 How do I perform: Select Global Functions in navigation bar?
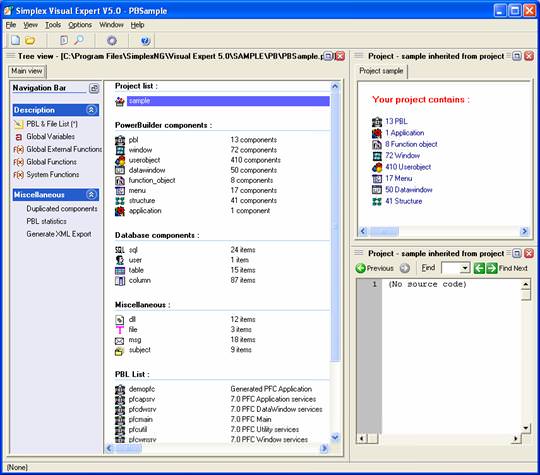[51, 162]
